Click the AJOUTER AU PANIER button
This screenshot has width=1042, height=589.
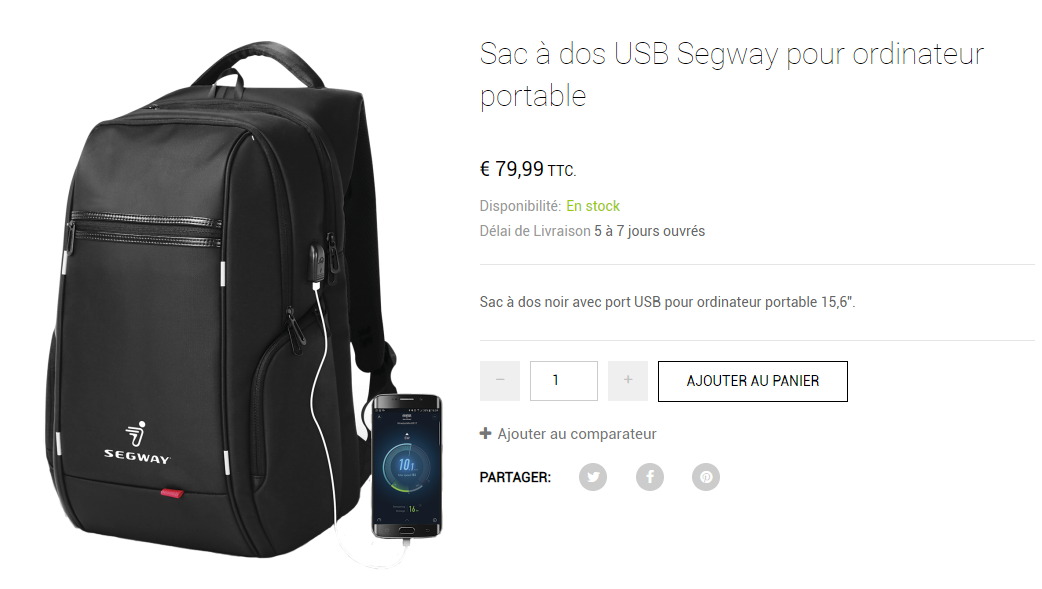[x=753, y=381]
